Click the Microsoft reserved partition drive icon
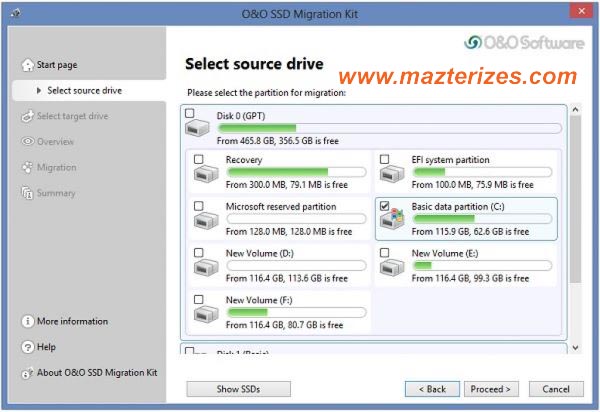The height and width of the screenshot is (412, 600). (x=206, y=220)
